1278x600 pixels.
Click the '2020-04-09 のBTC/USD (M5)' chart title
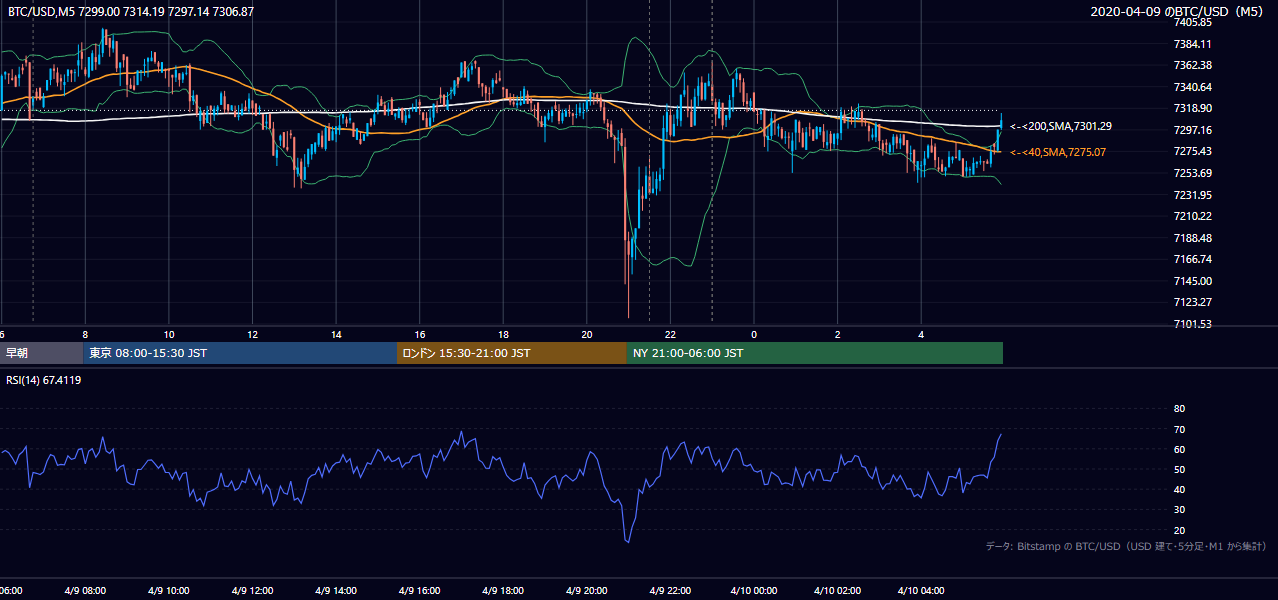(x=1179, y=11)
